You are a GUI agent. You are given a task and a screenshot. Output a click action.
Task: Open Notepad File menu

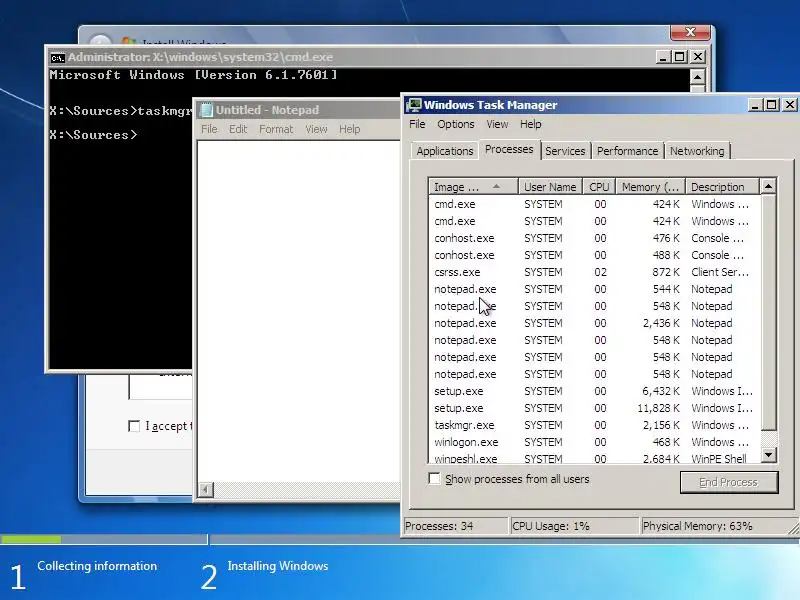coord(209,129)
